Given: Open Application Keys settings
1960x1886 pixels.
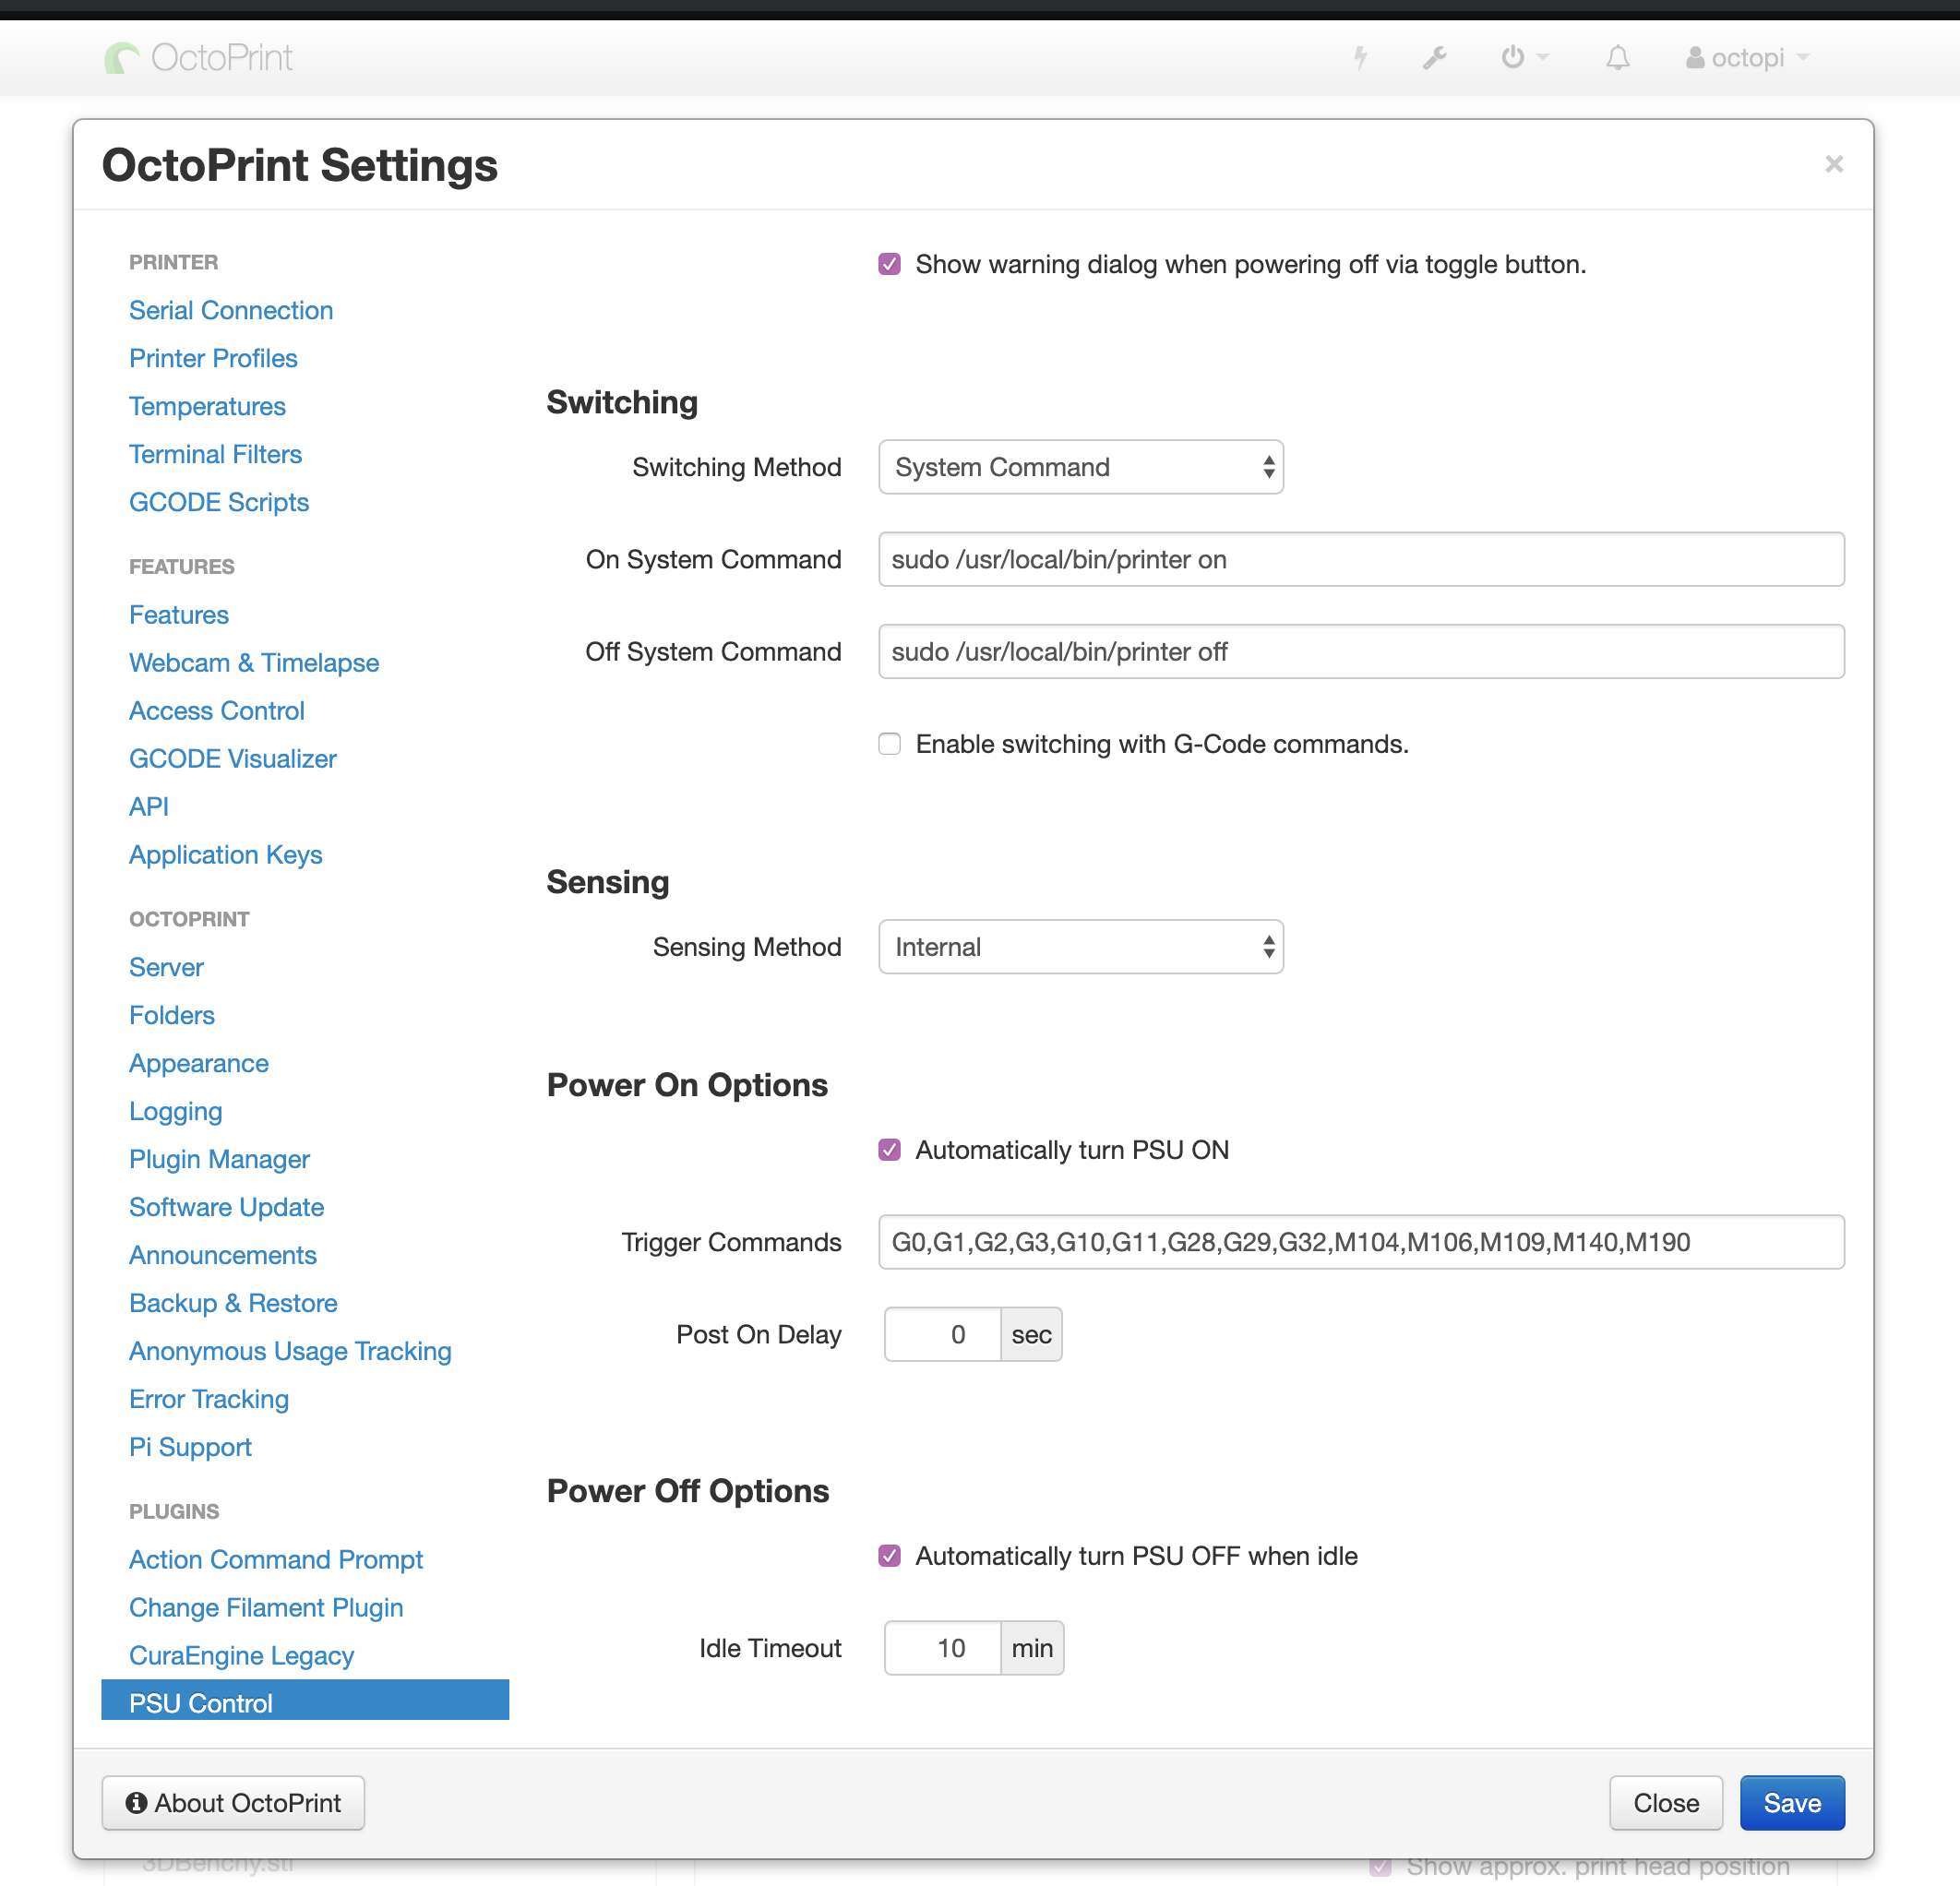Looking at the screenshot, I should click(226, 855).
